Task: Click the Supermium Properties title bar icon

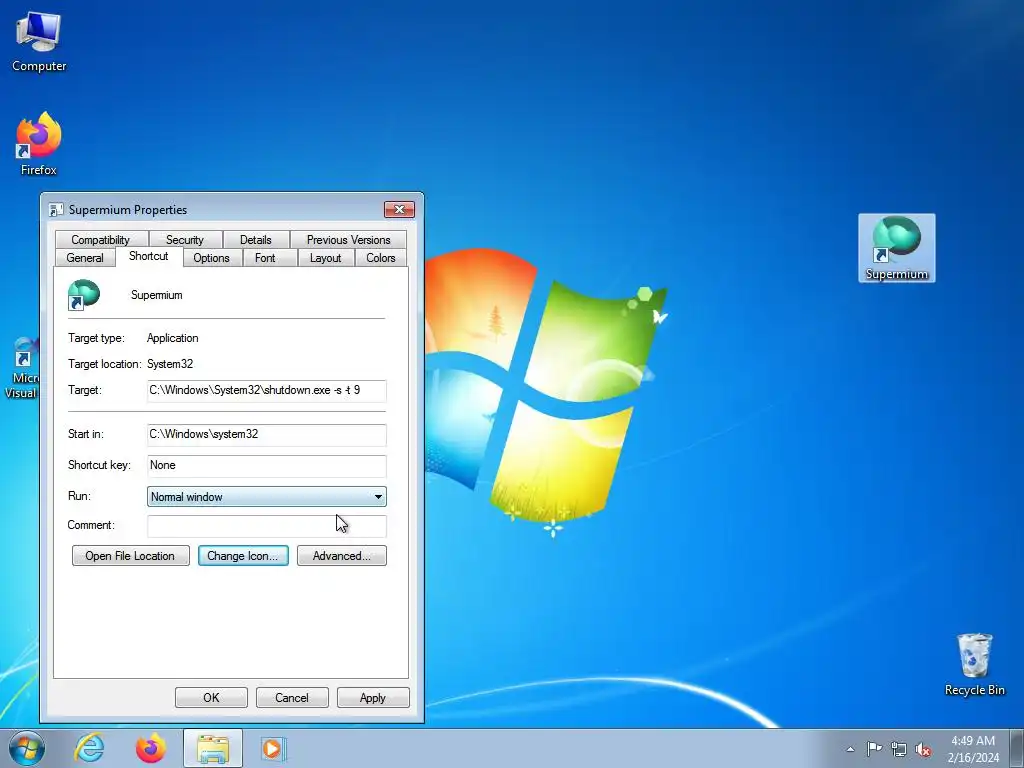Action: pyautogui.click(x=56, y=210)
